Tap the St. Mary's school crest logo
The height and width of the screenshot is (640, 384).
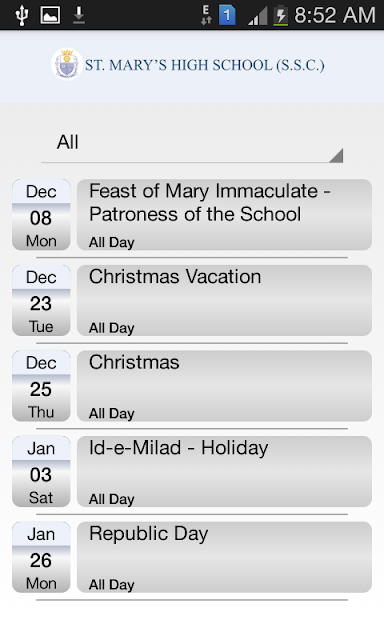tap(67, 64)
